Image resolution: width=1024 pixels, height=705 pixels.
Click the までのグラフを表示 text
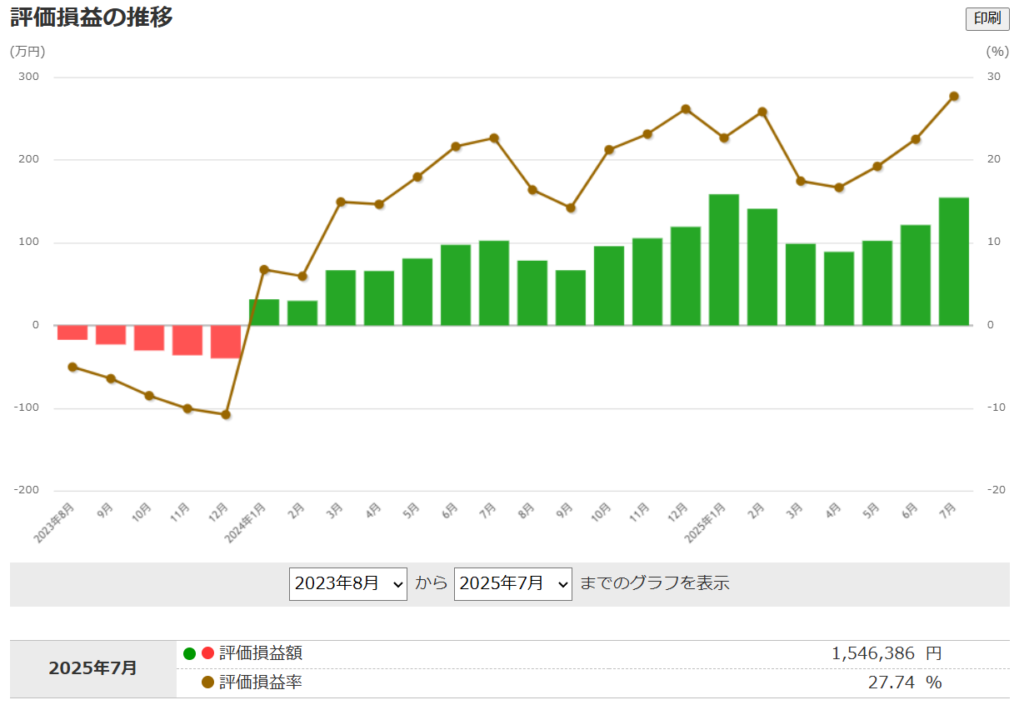click(x=654, y=584)
